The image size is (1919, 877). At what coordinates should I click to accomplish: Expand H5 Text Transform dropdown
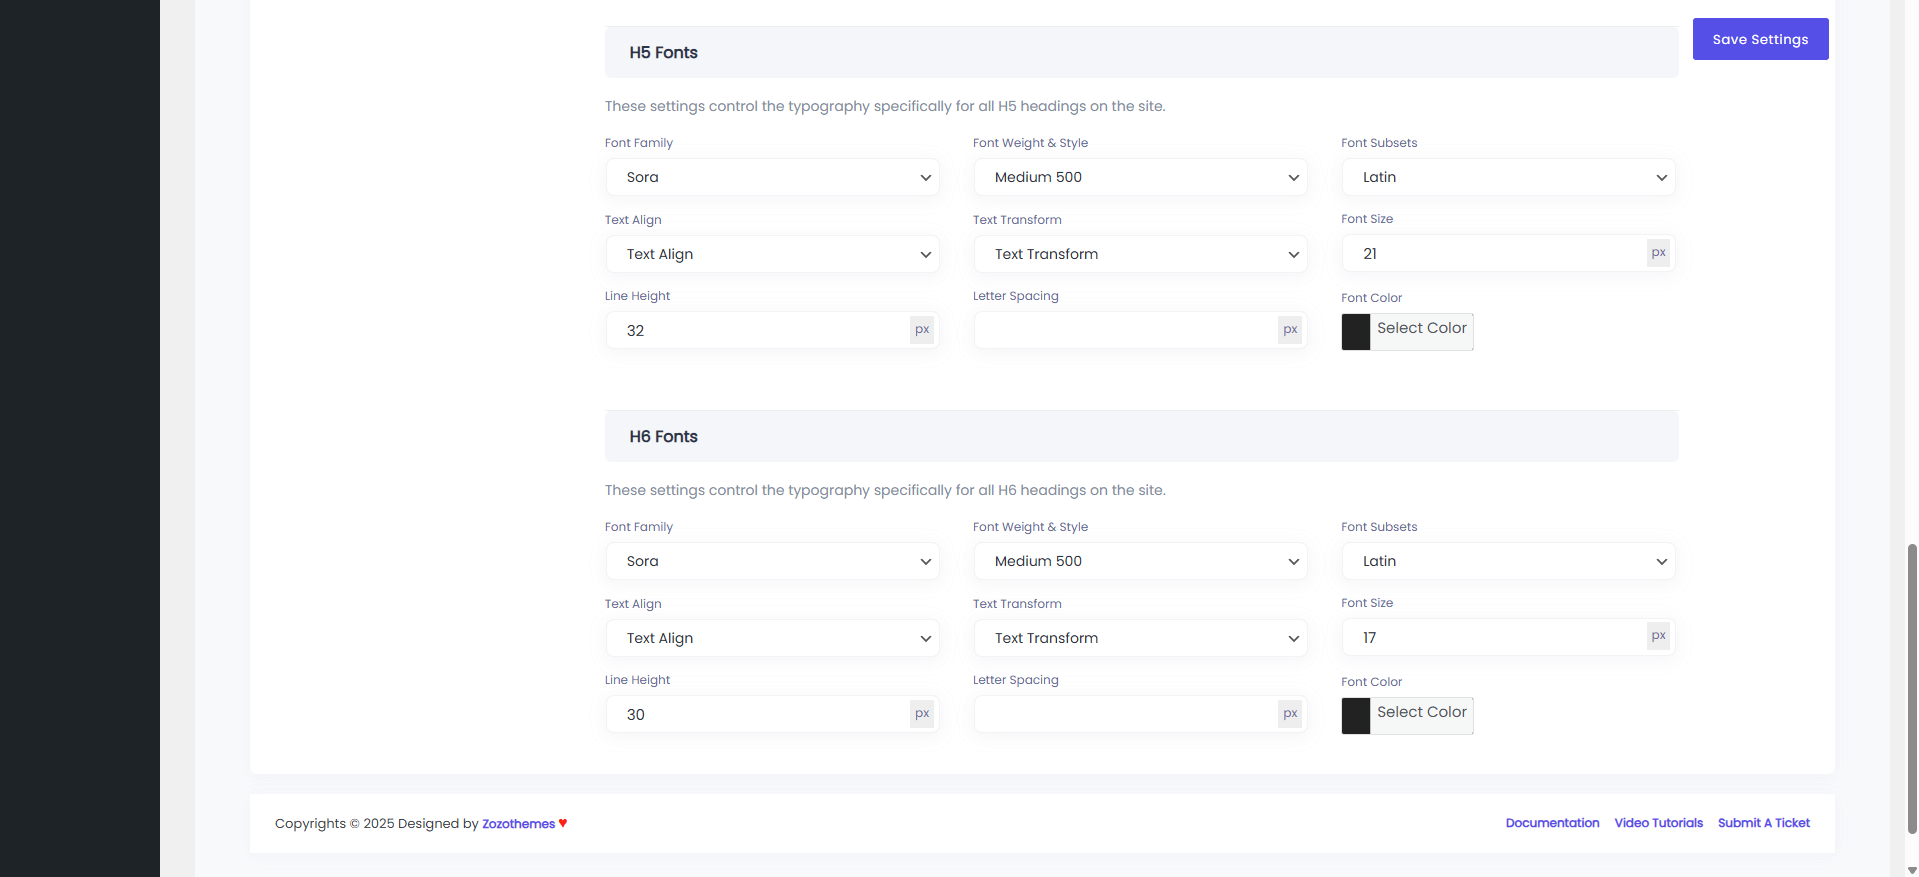click(x=1140, y=254)
